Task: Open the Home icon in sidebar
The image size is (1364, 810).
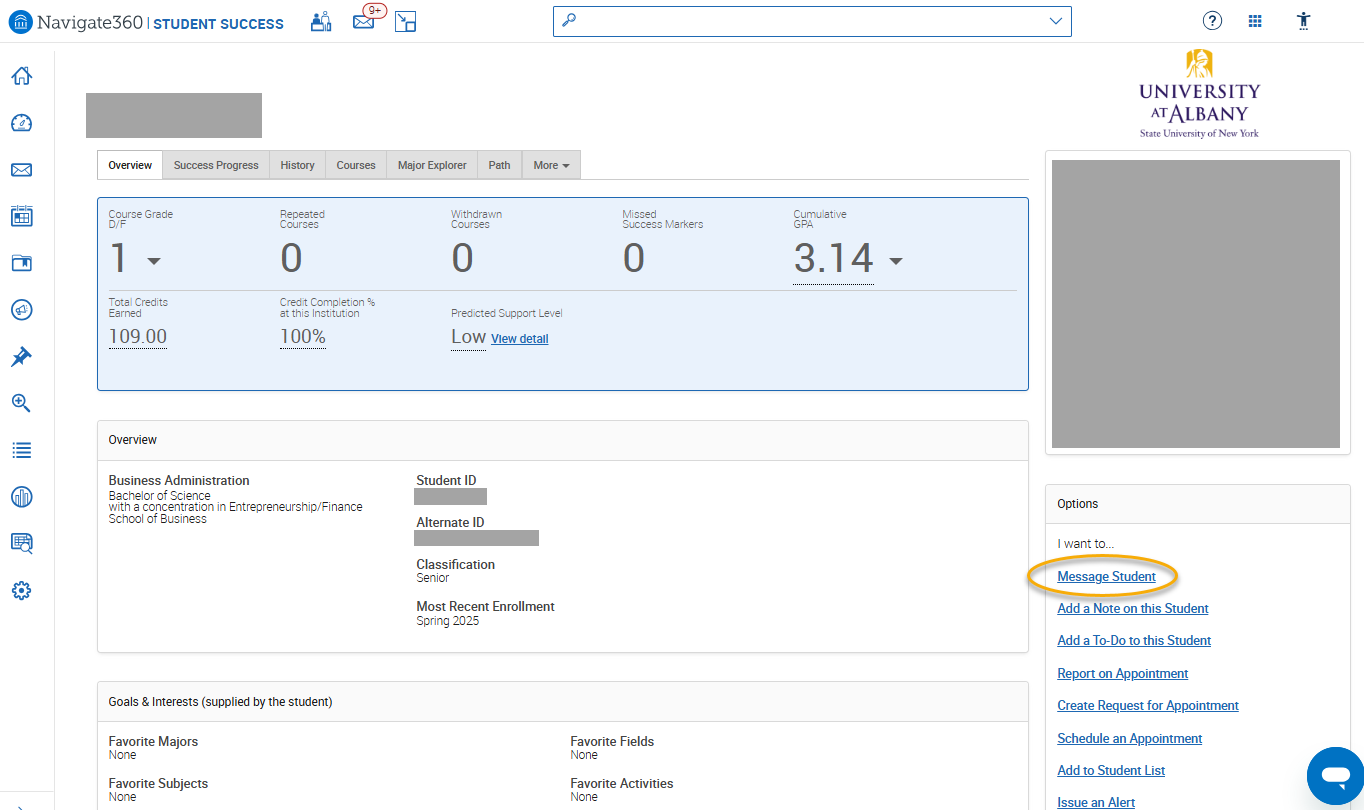Action: click(21, 76)
